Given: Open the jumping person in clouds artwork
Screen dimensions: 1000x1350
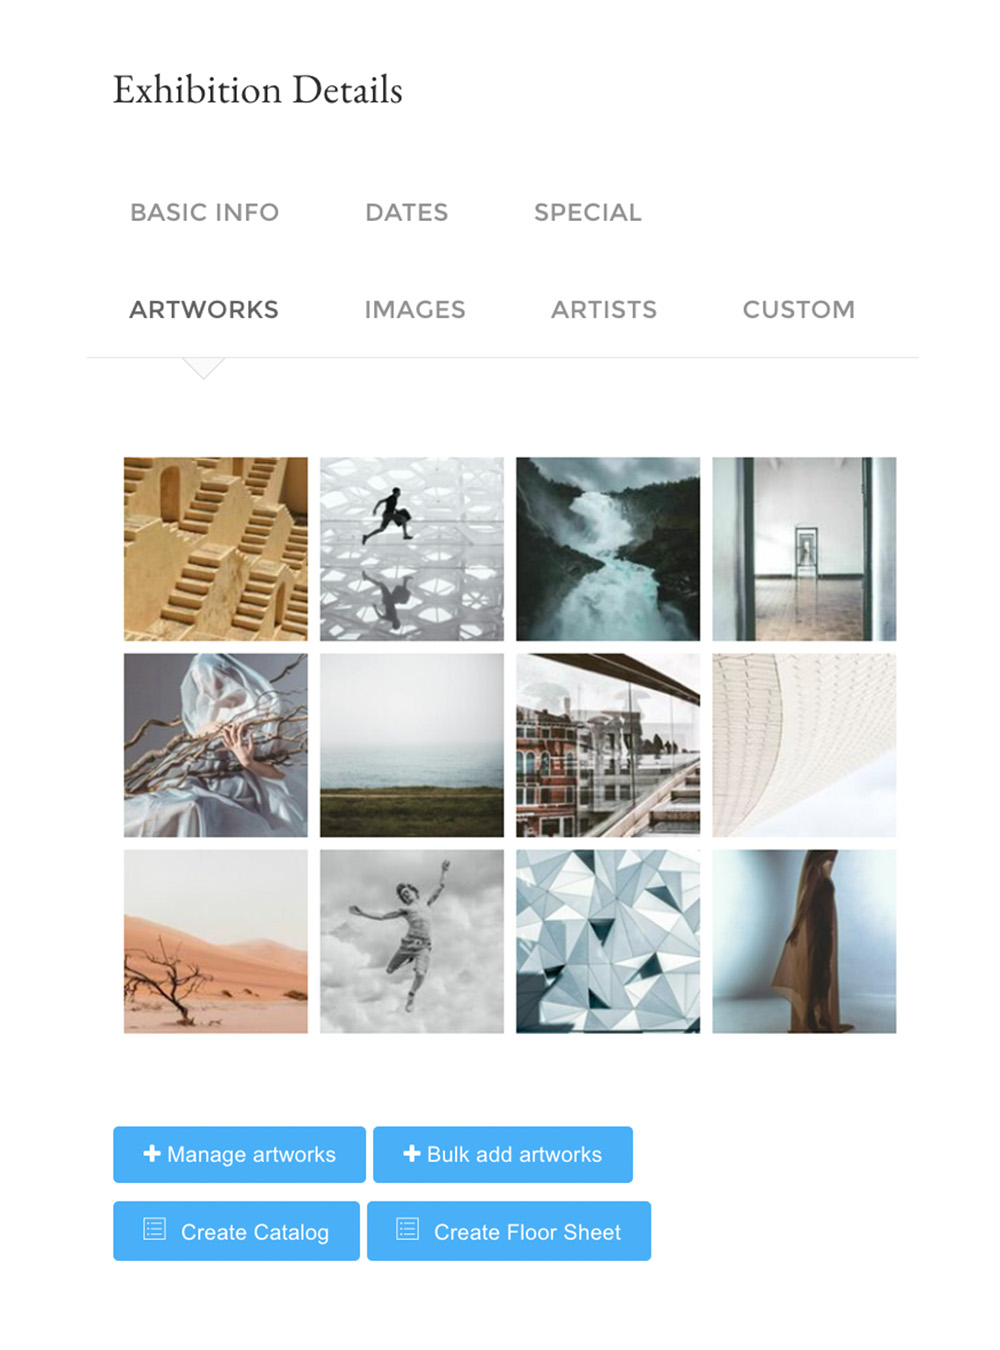Looking at the screenshot, I should [412, 941].
